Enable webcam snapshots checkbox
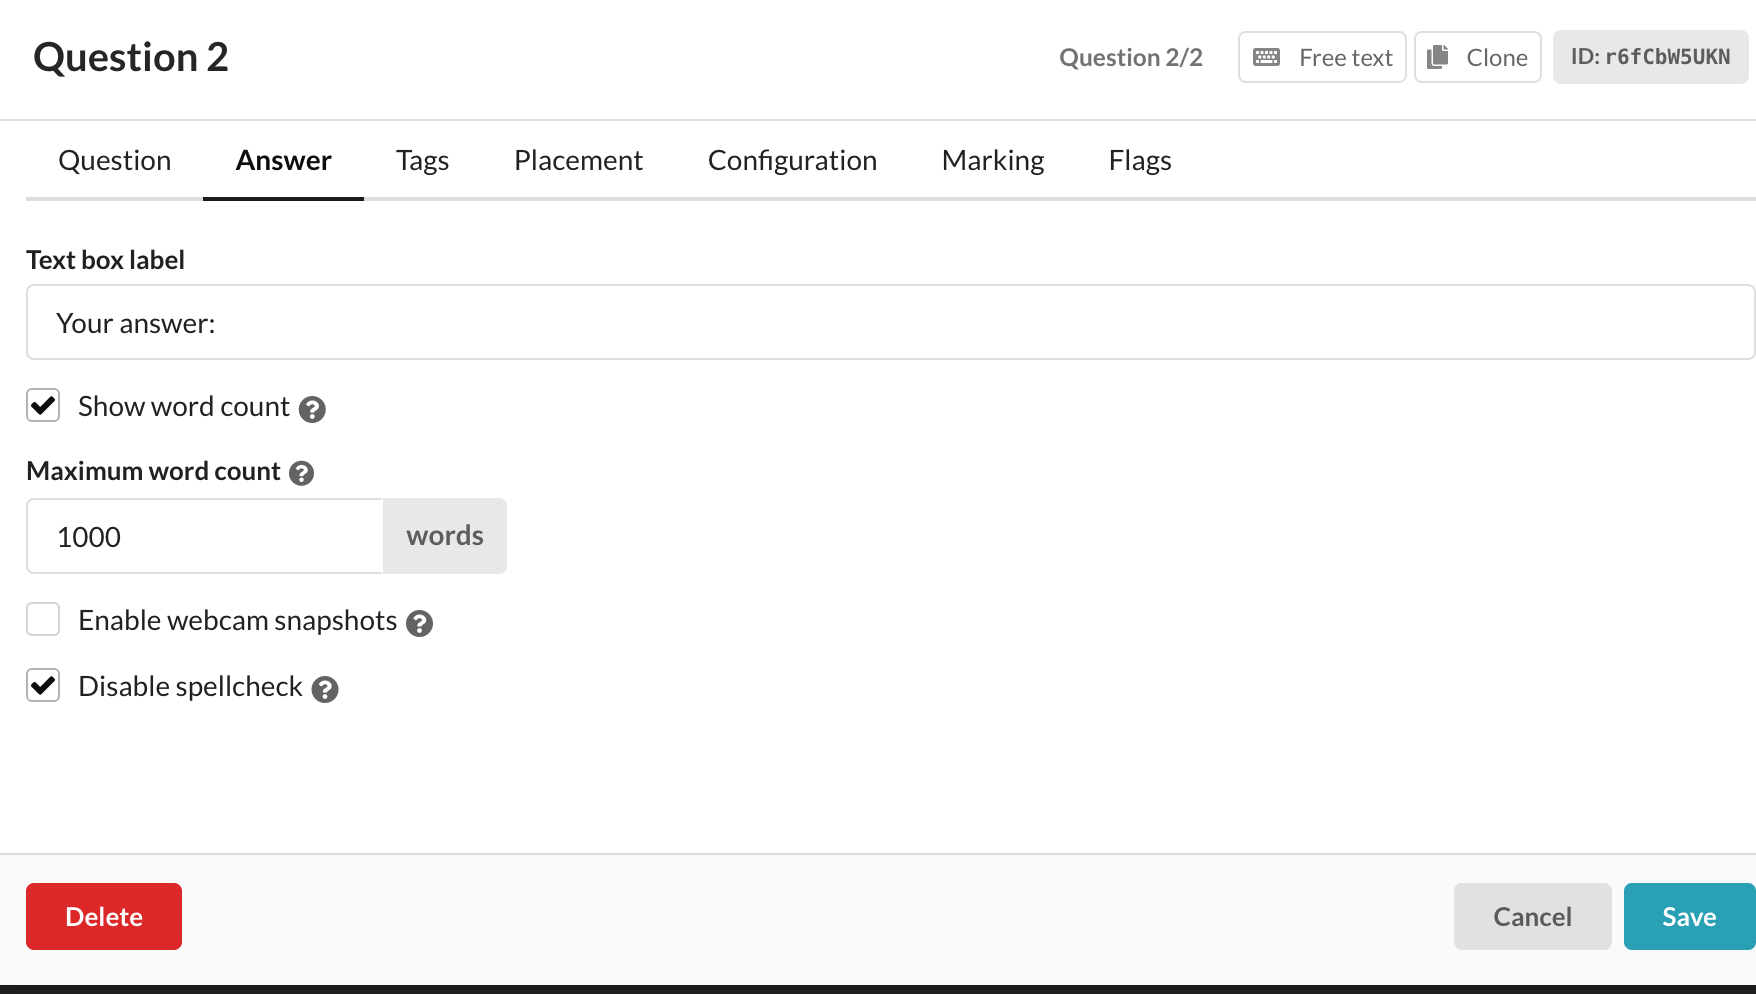Screen dimensions: 1756x994 [x=43, y=620]
